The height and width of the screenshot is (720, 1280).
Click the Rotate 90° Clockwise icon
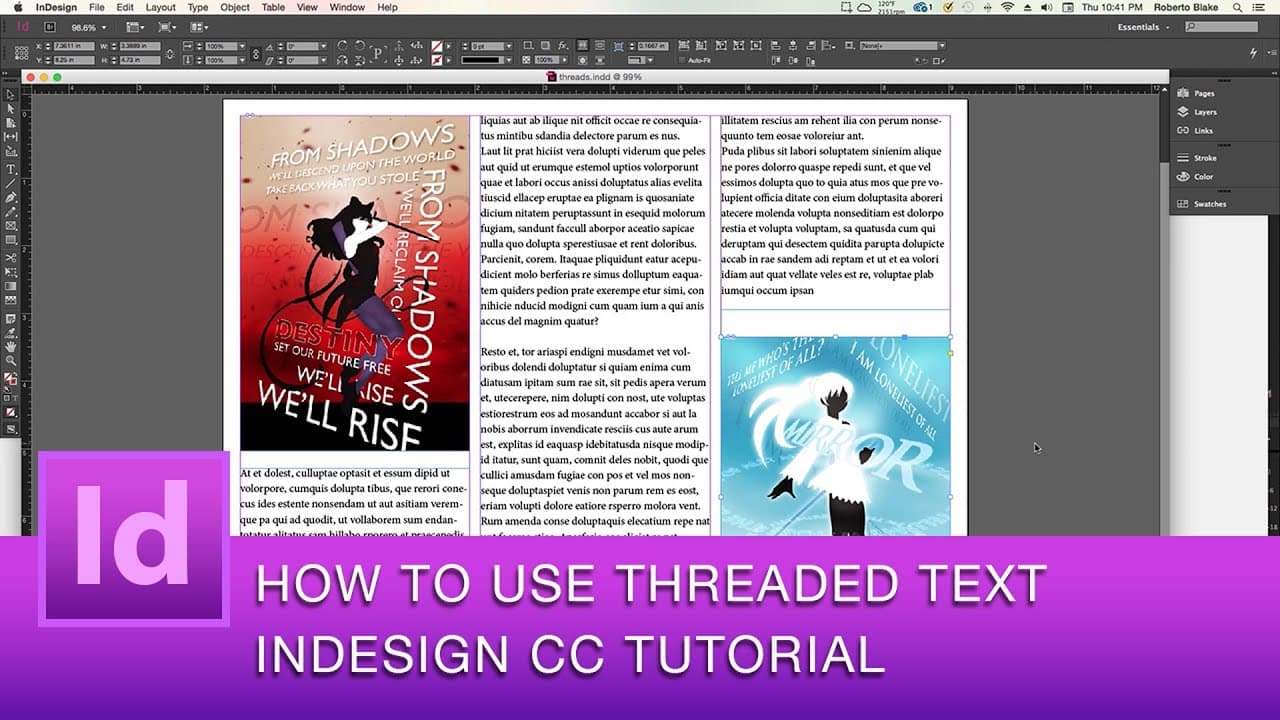343,46
